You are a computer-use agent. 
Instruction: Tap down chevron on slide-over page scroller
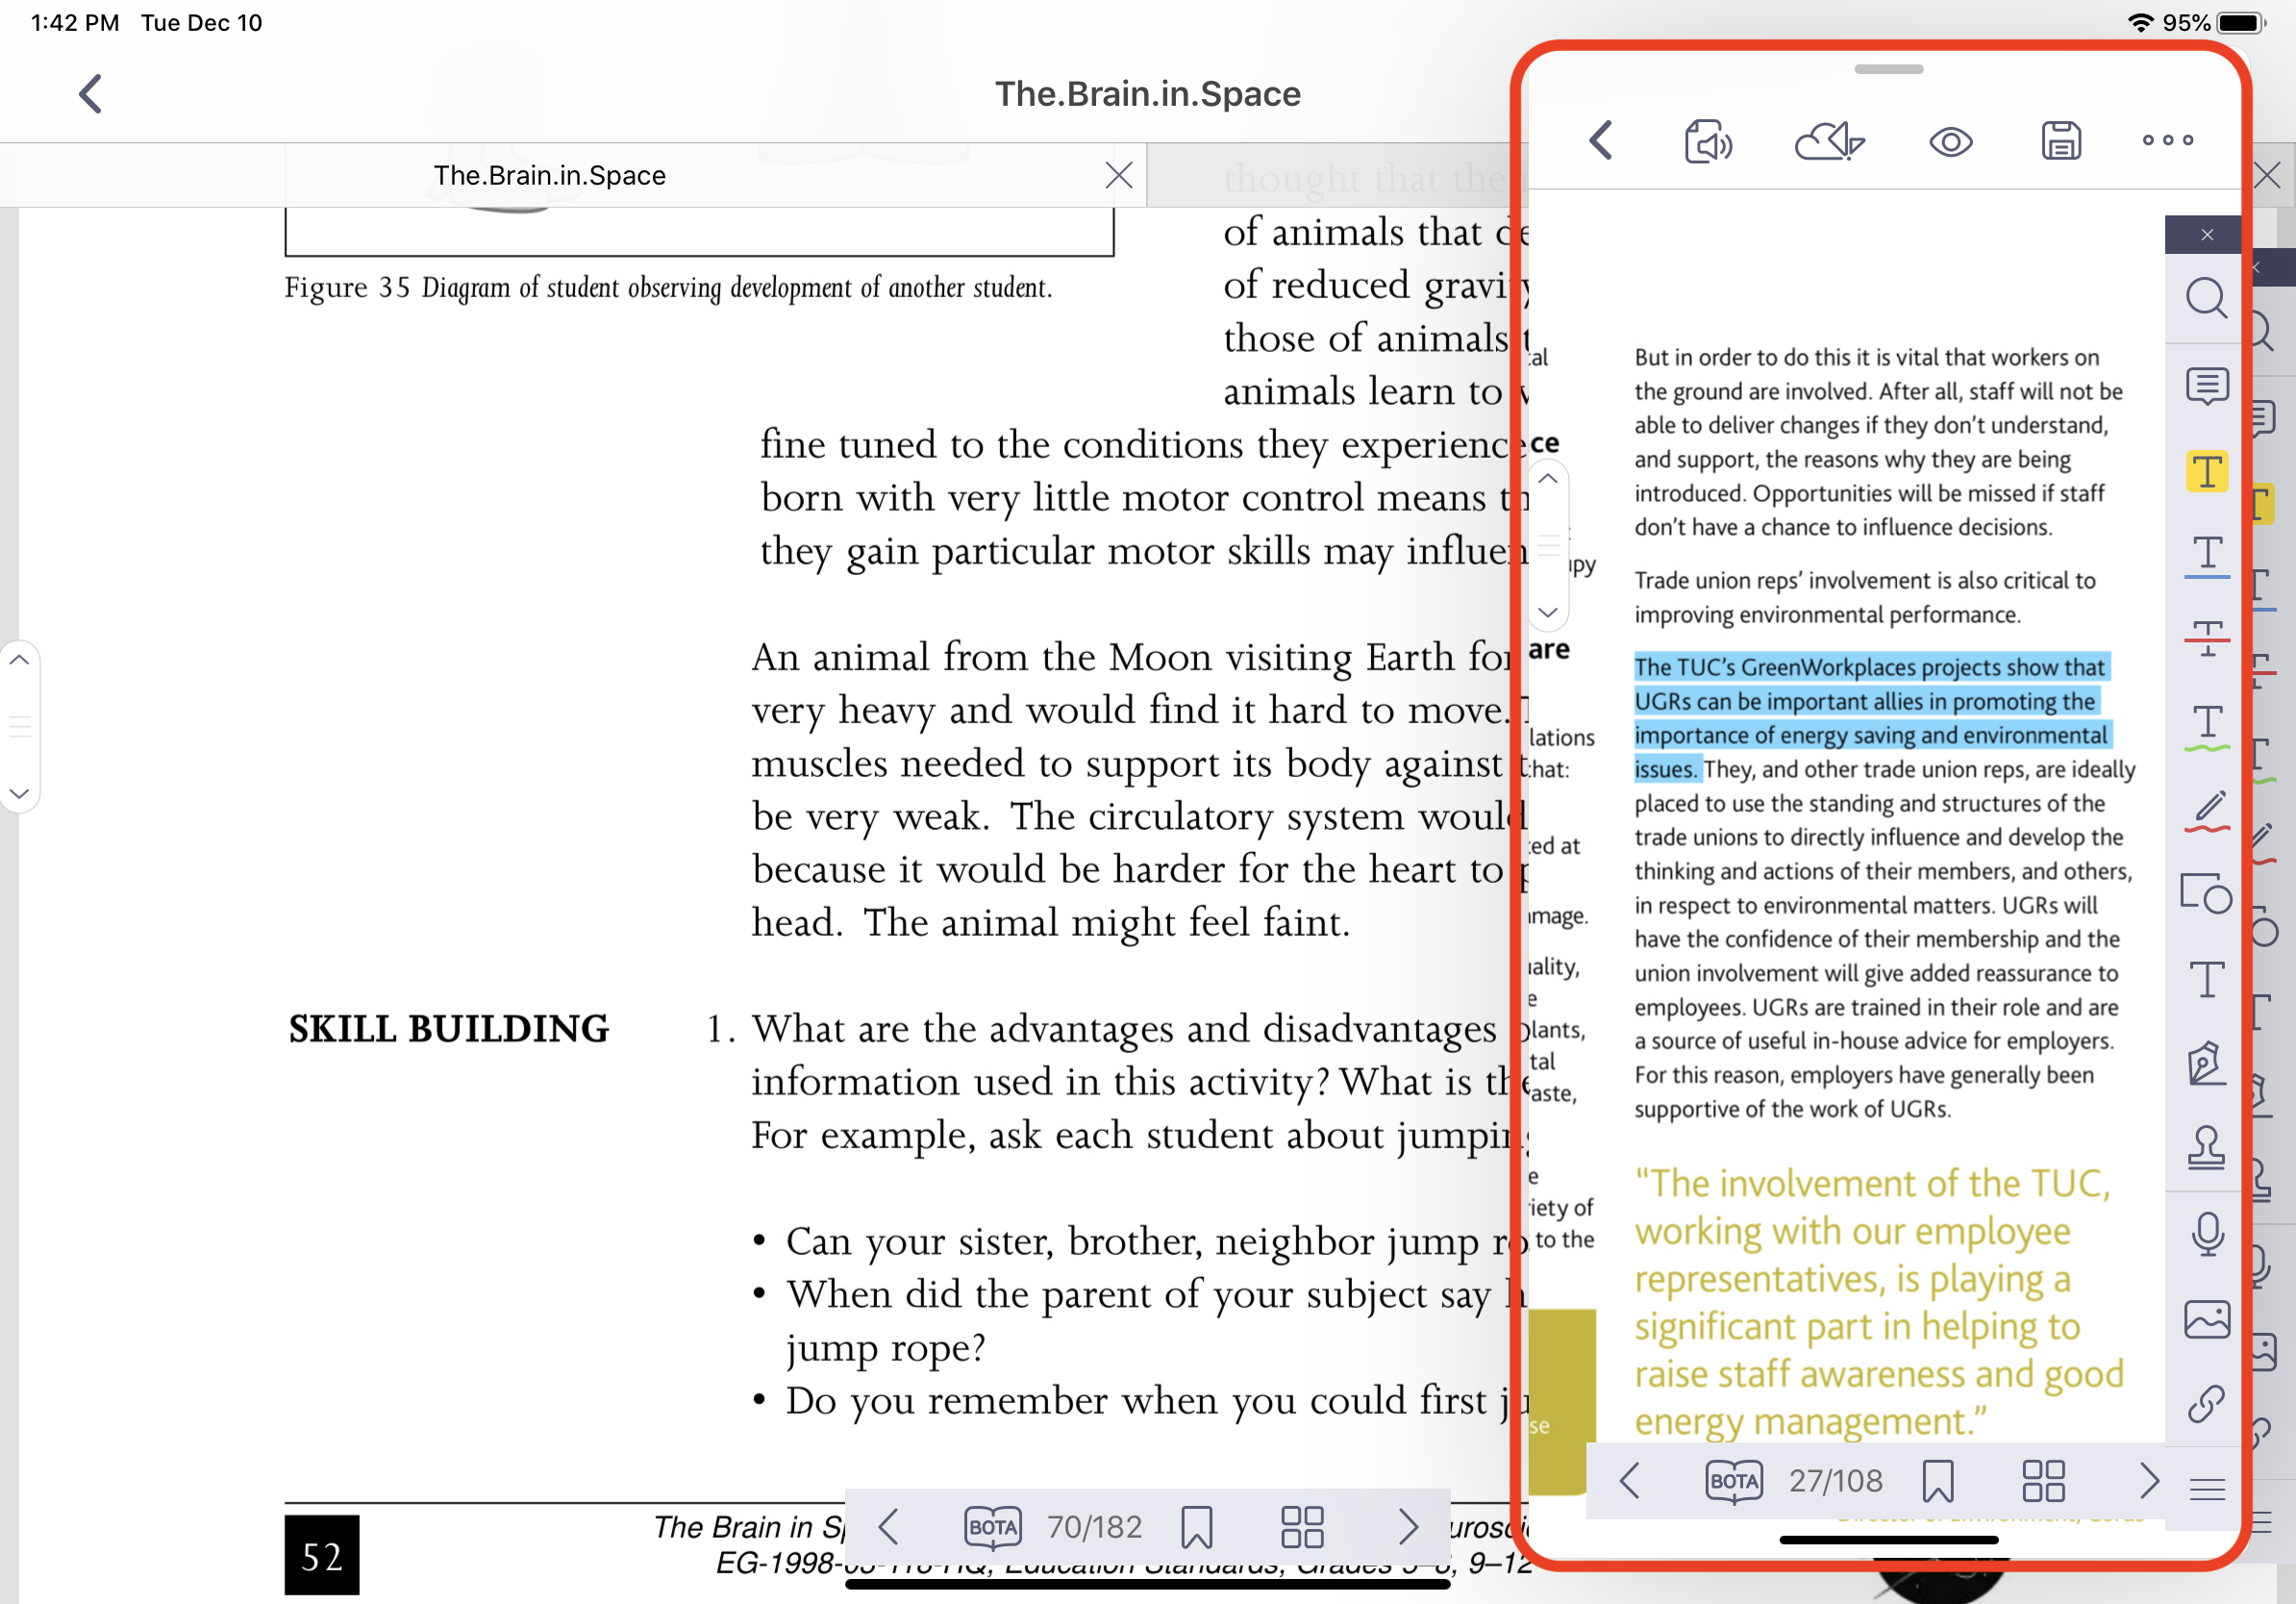click(1548, 612)
